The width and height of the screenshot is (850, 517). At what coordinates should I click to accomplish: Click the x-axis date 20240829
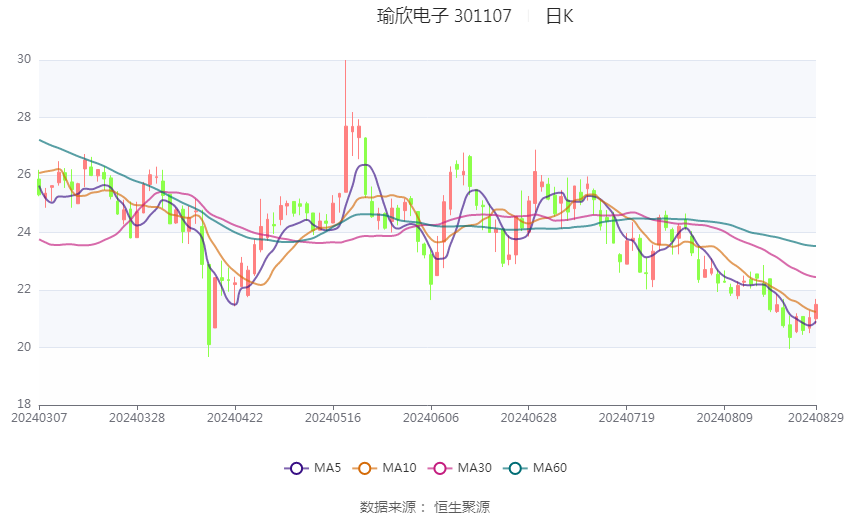816,418
